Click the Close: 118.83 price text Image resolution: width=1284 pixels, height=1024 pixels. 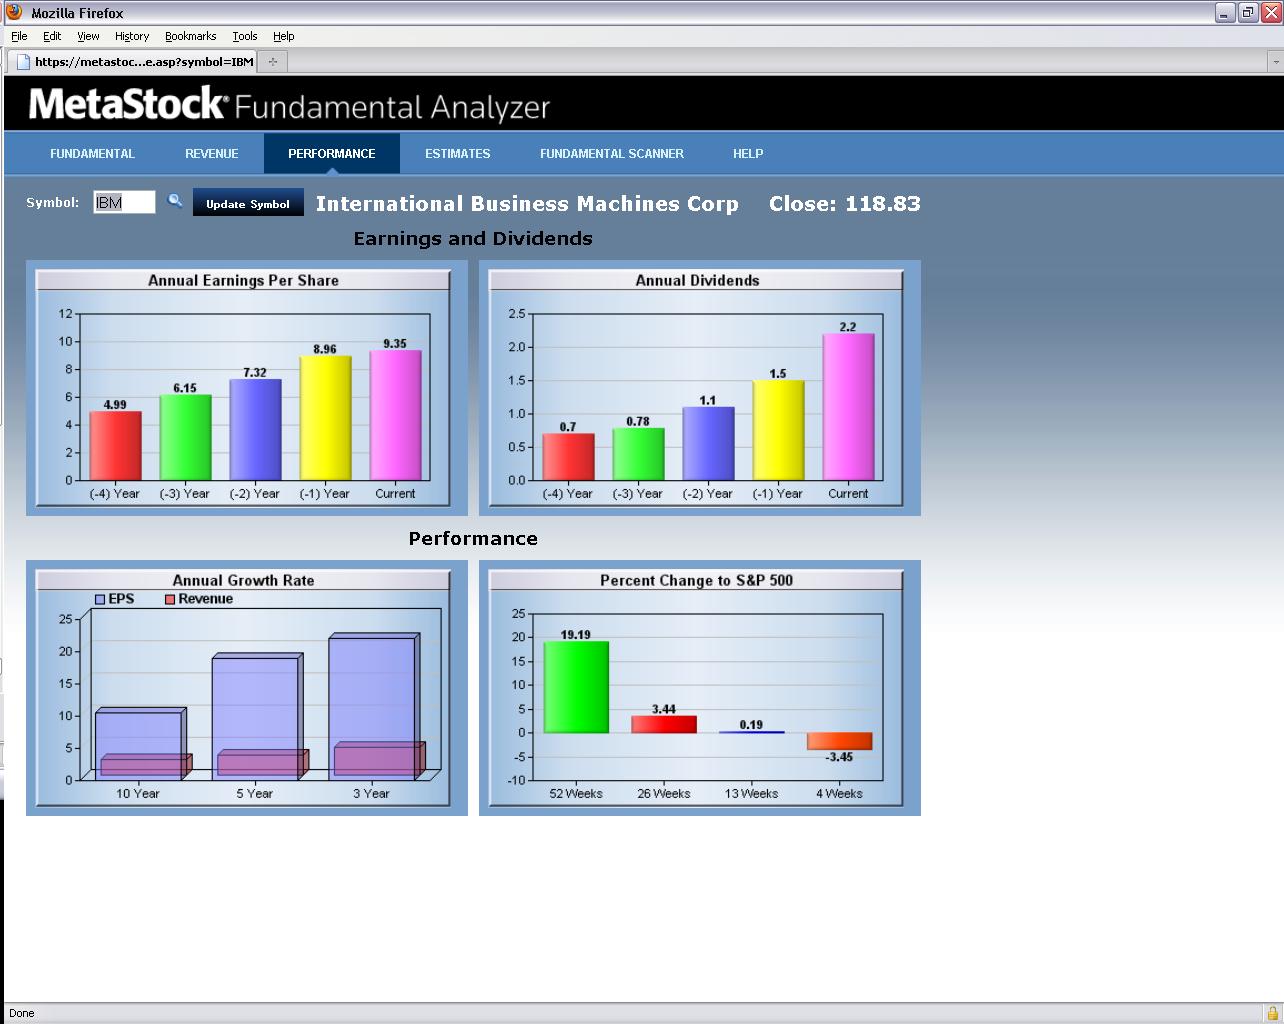[845, 204]
